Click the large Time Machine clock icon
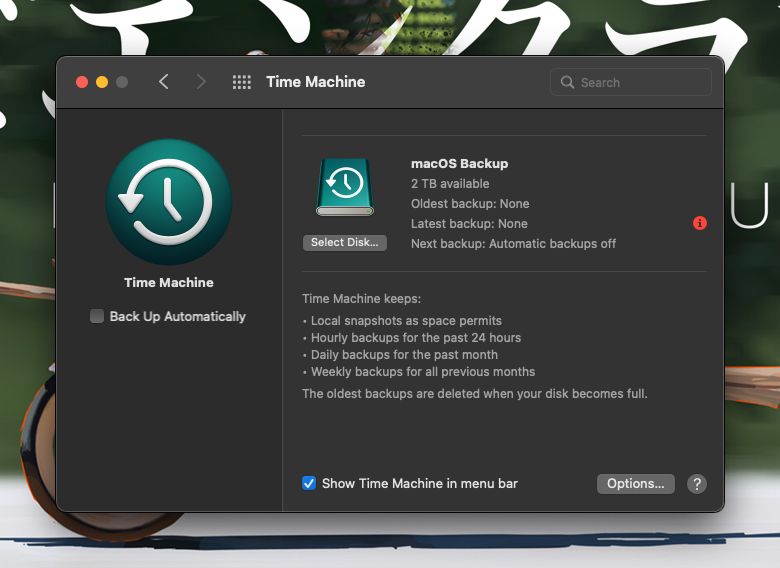780x568 pixels. pyautogui.click(x=169, y=202)
